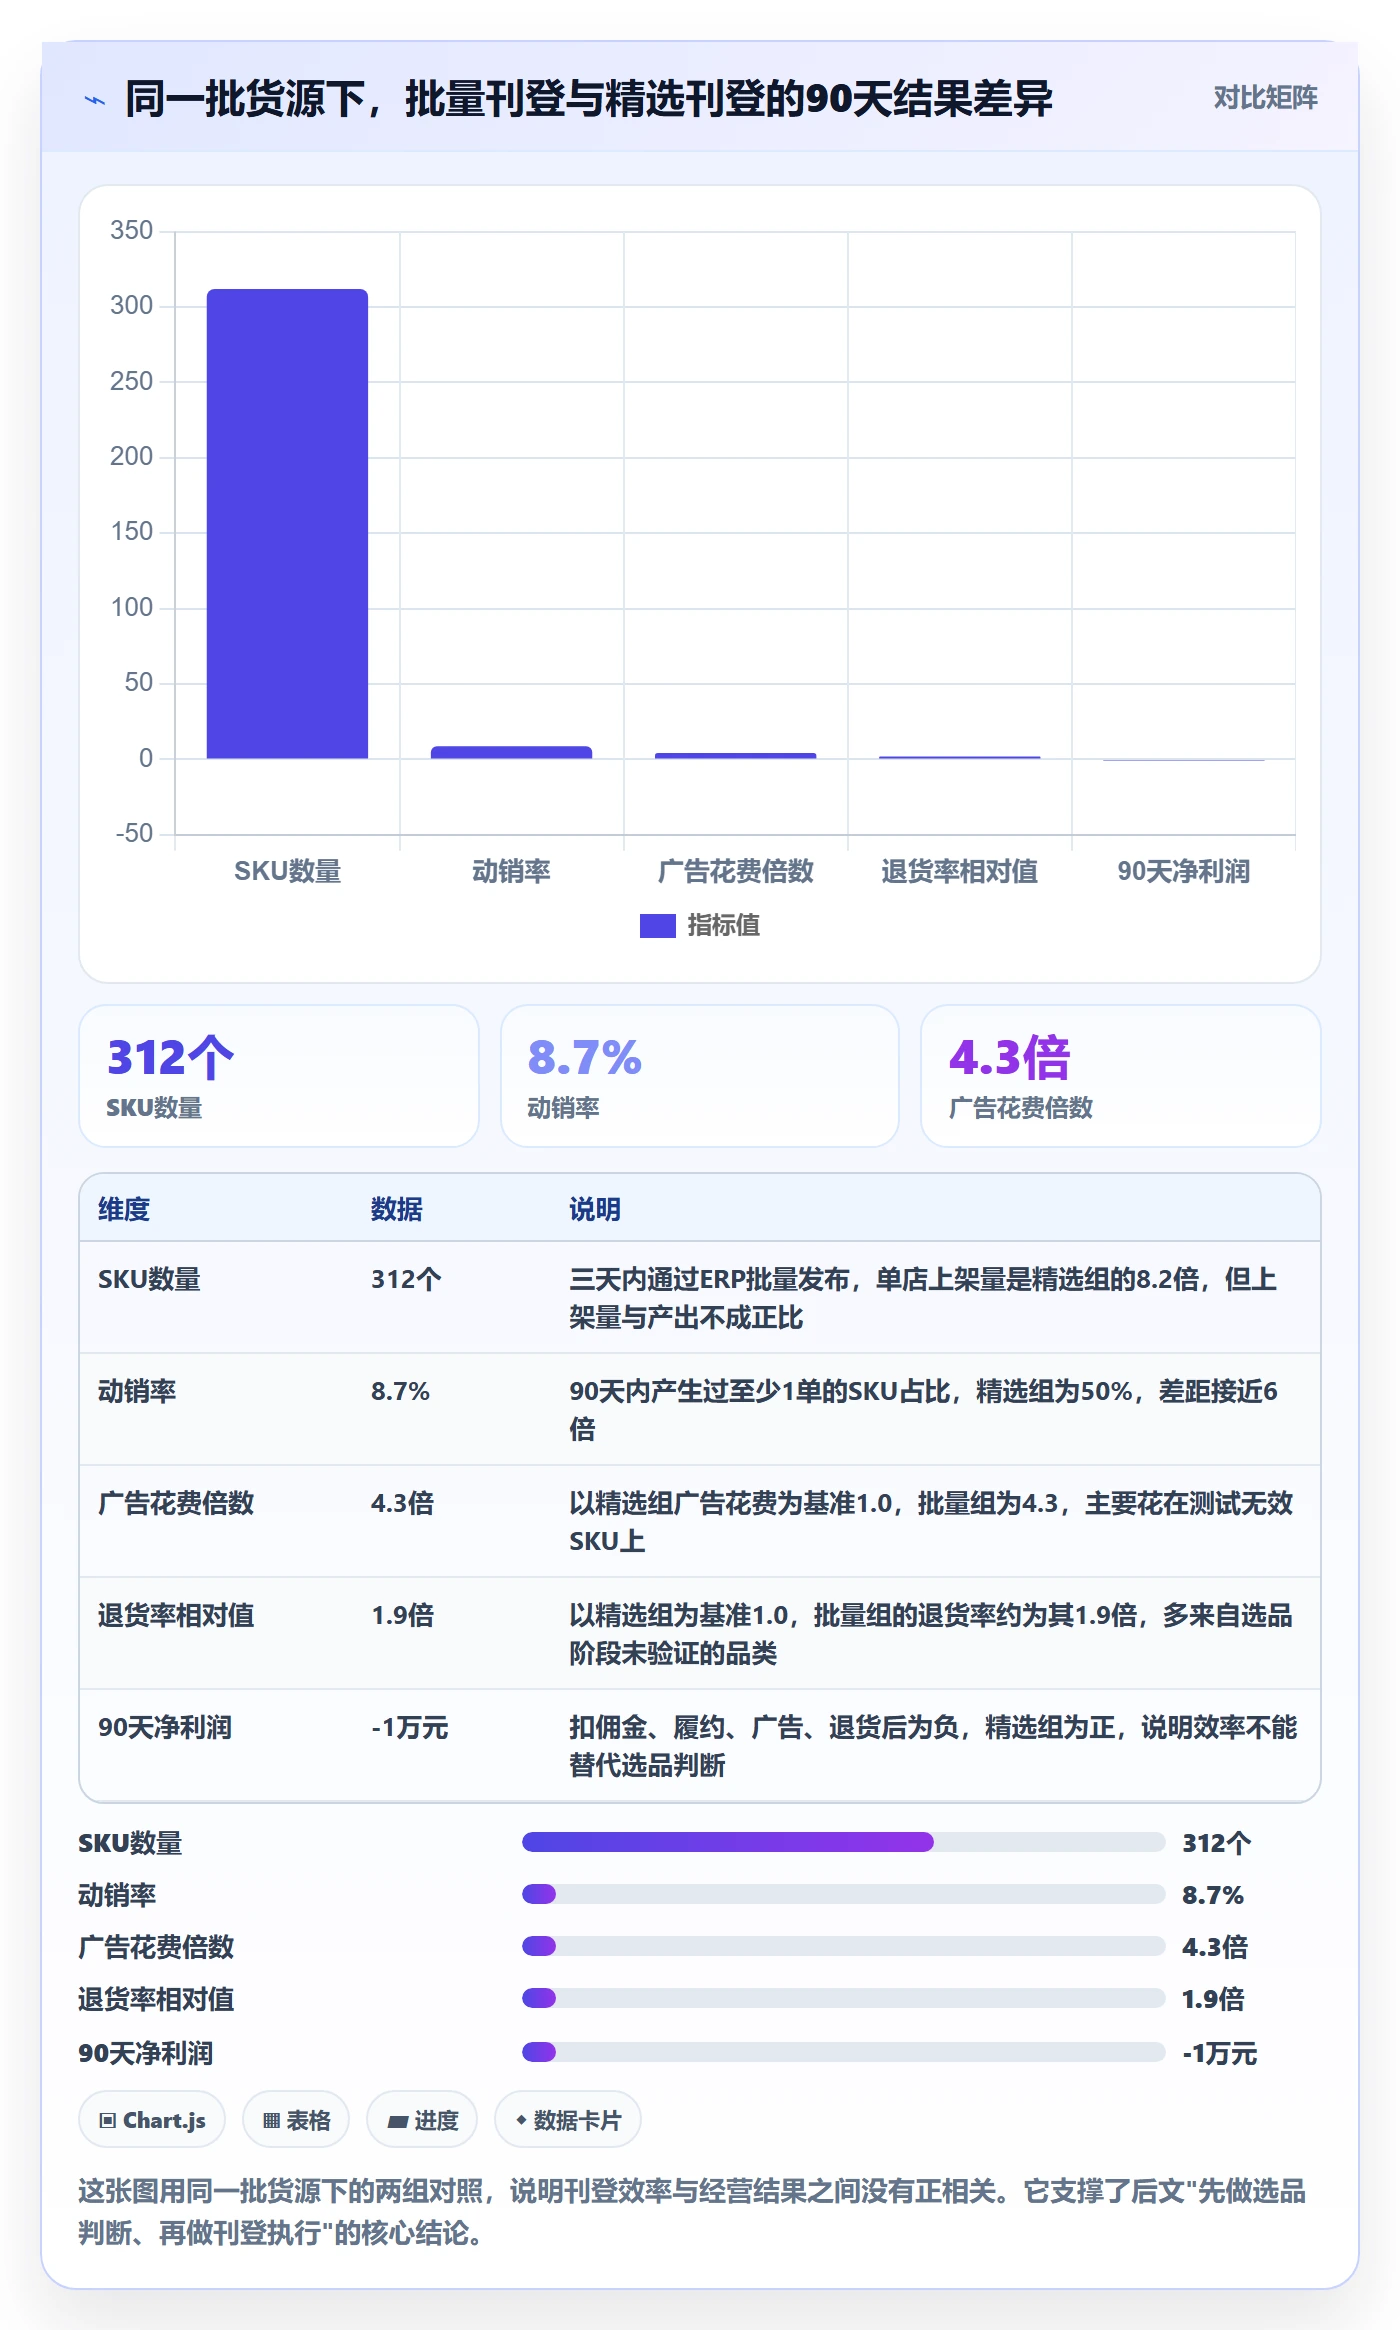
Task: Click the SKU数量 x-axis label
Action: pyautogui.click(x=287, y=871)
